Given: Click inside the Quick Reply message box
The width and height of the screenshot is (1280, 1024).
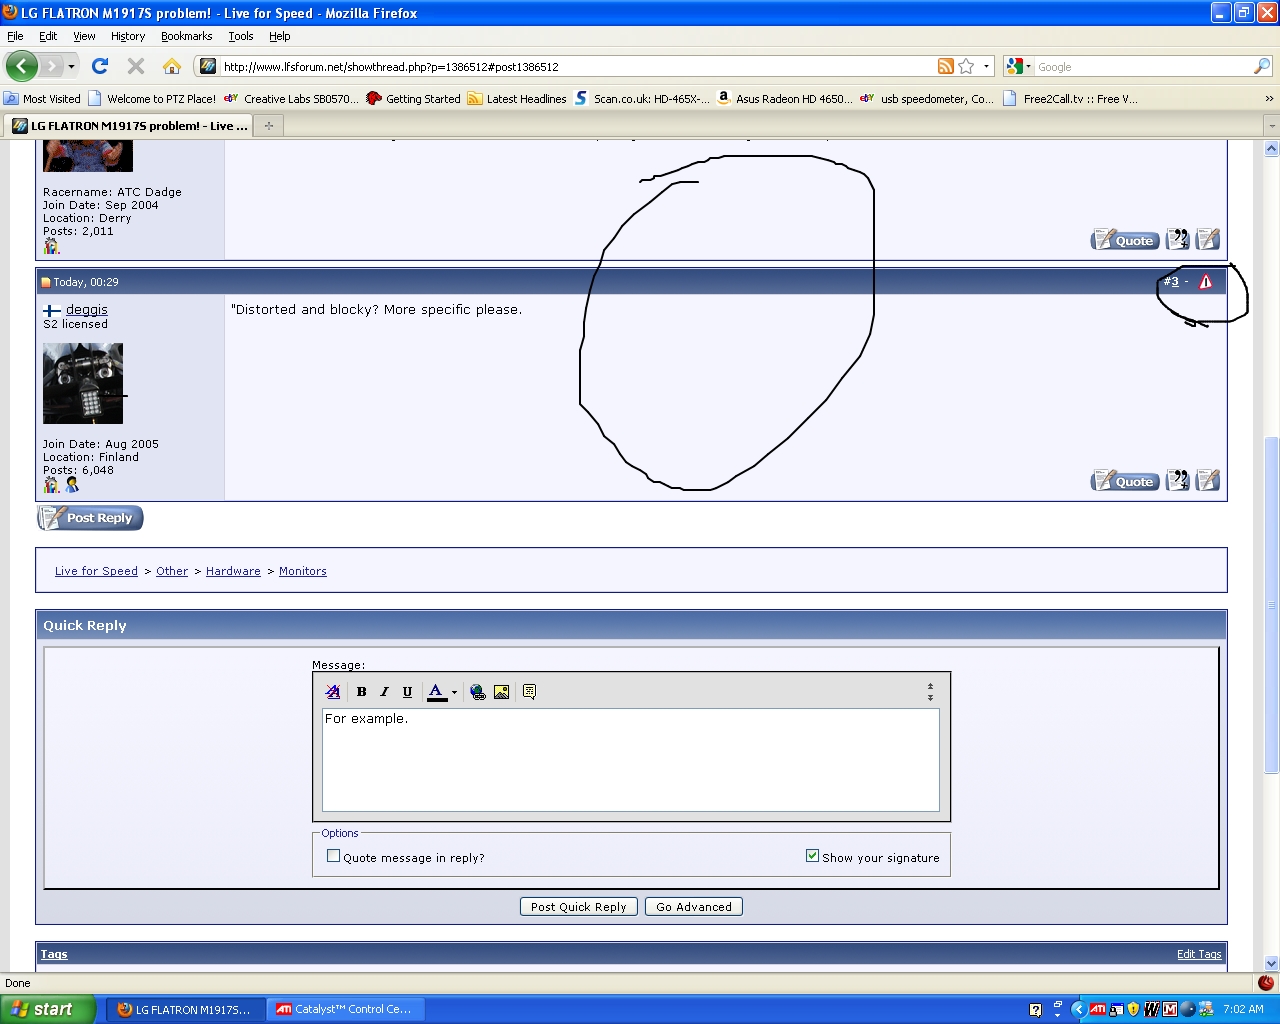Looking at the screenshot, I should [x=631, y=760].
